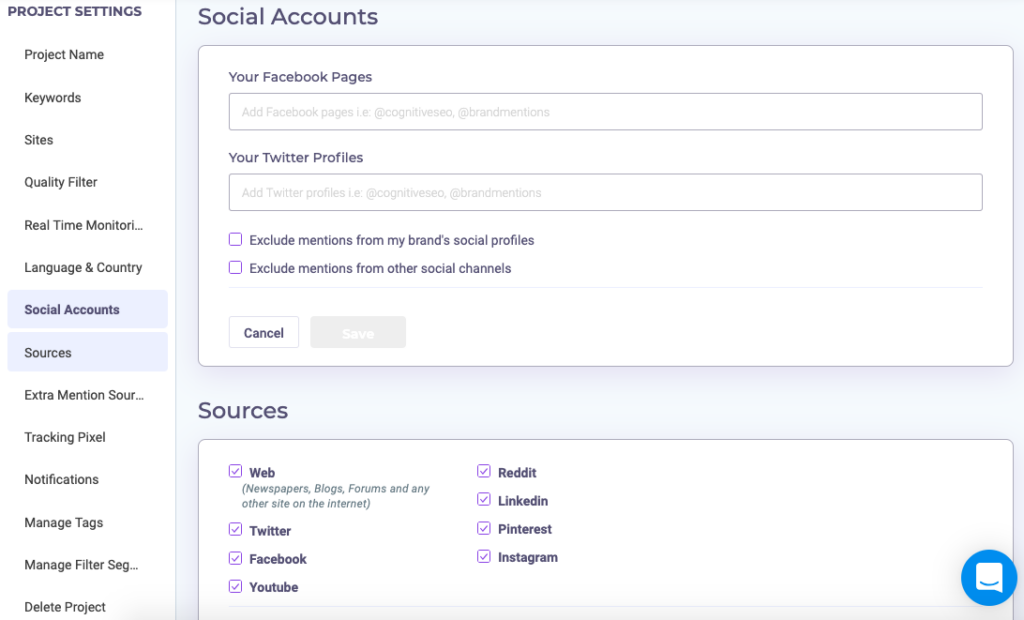Screen dimensions: 1024x620
Task: Toggle the Pinterest source off
Action: (x=484, y=527)
